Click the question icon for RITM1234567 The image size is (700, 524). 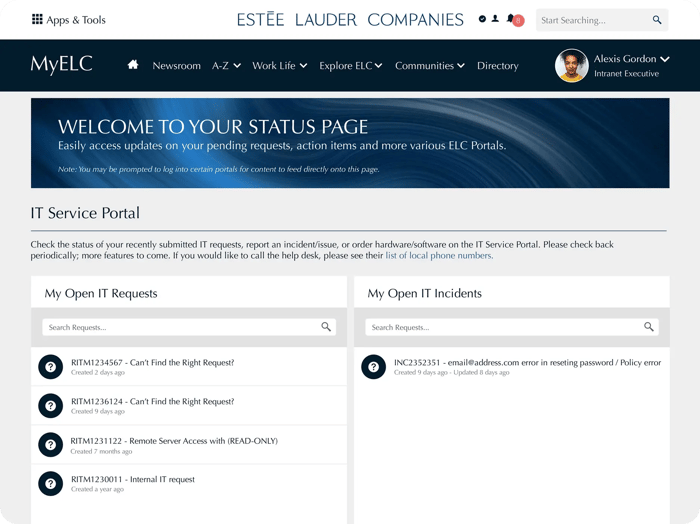[50, 367]
